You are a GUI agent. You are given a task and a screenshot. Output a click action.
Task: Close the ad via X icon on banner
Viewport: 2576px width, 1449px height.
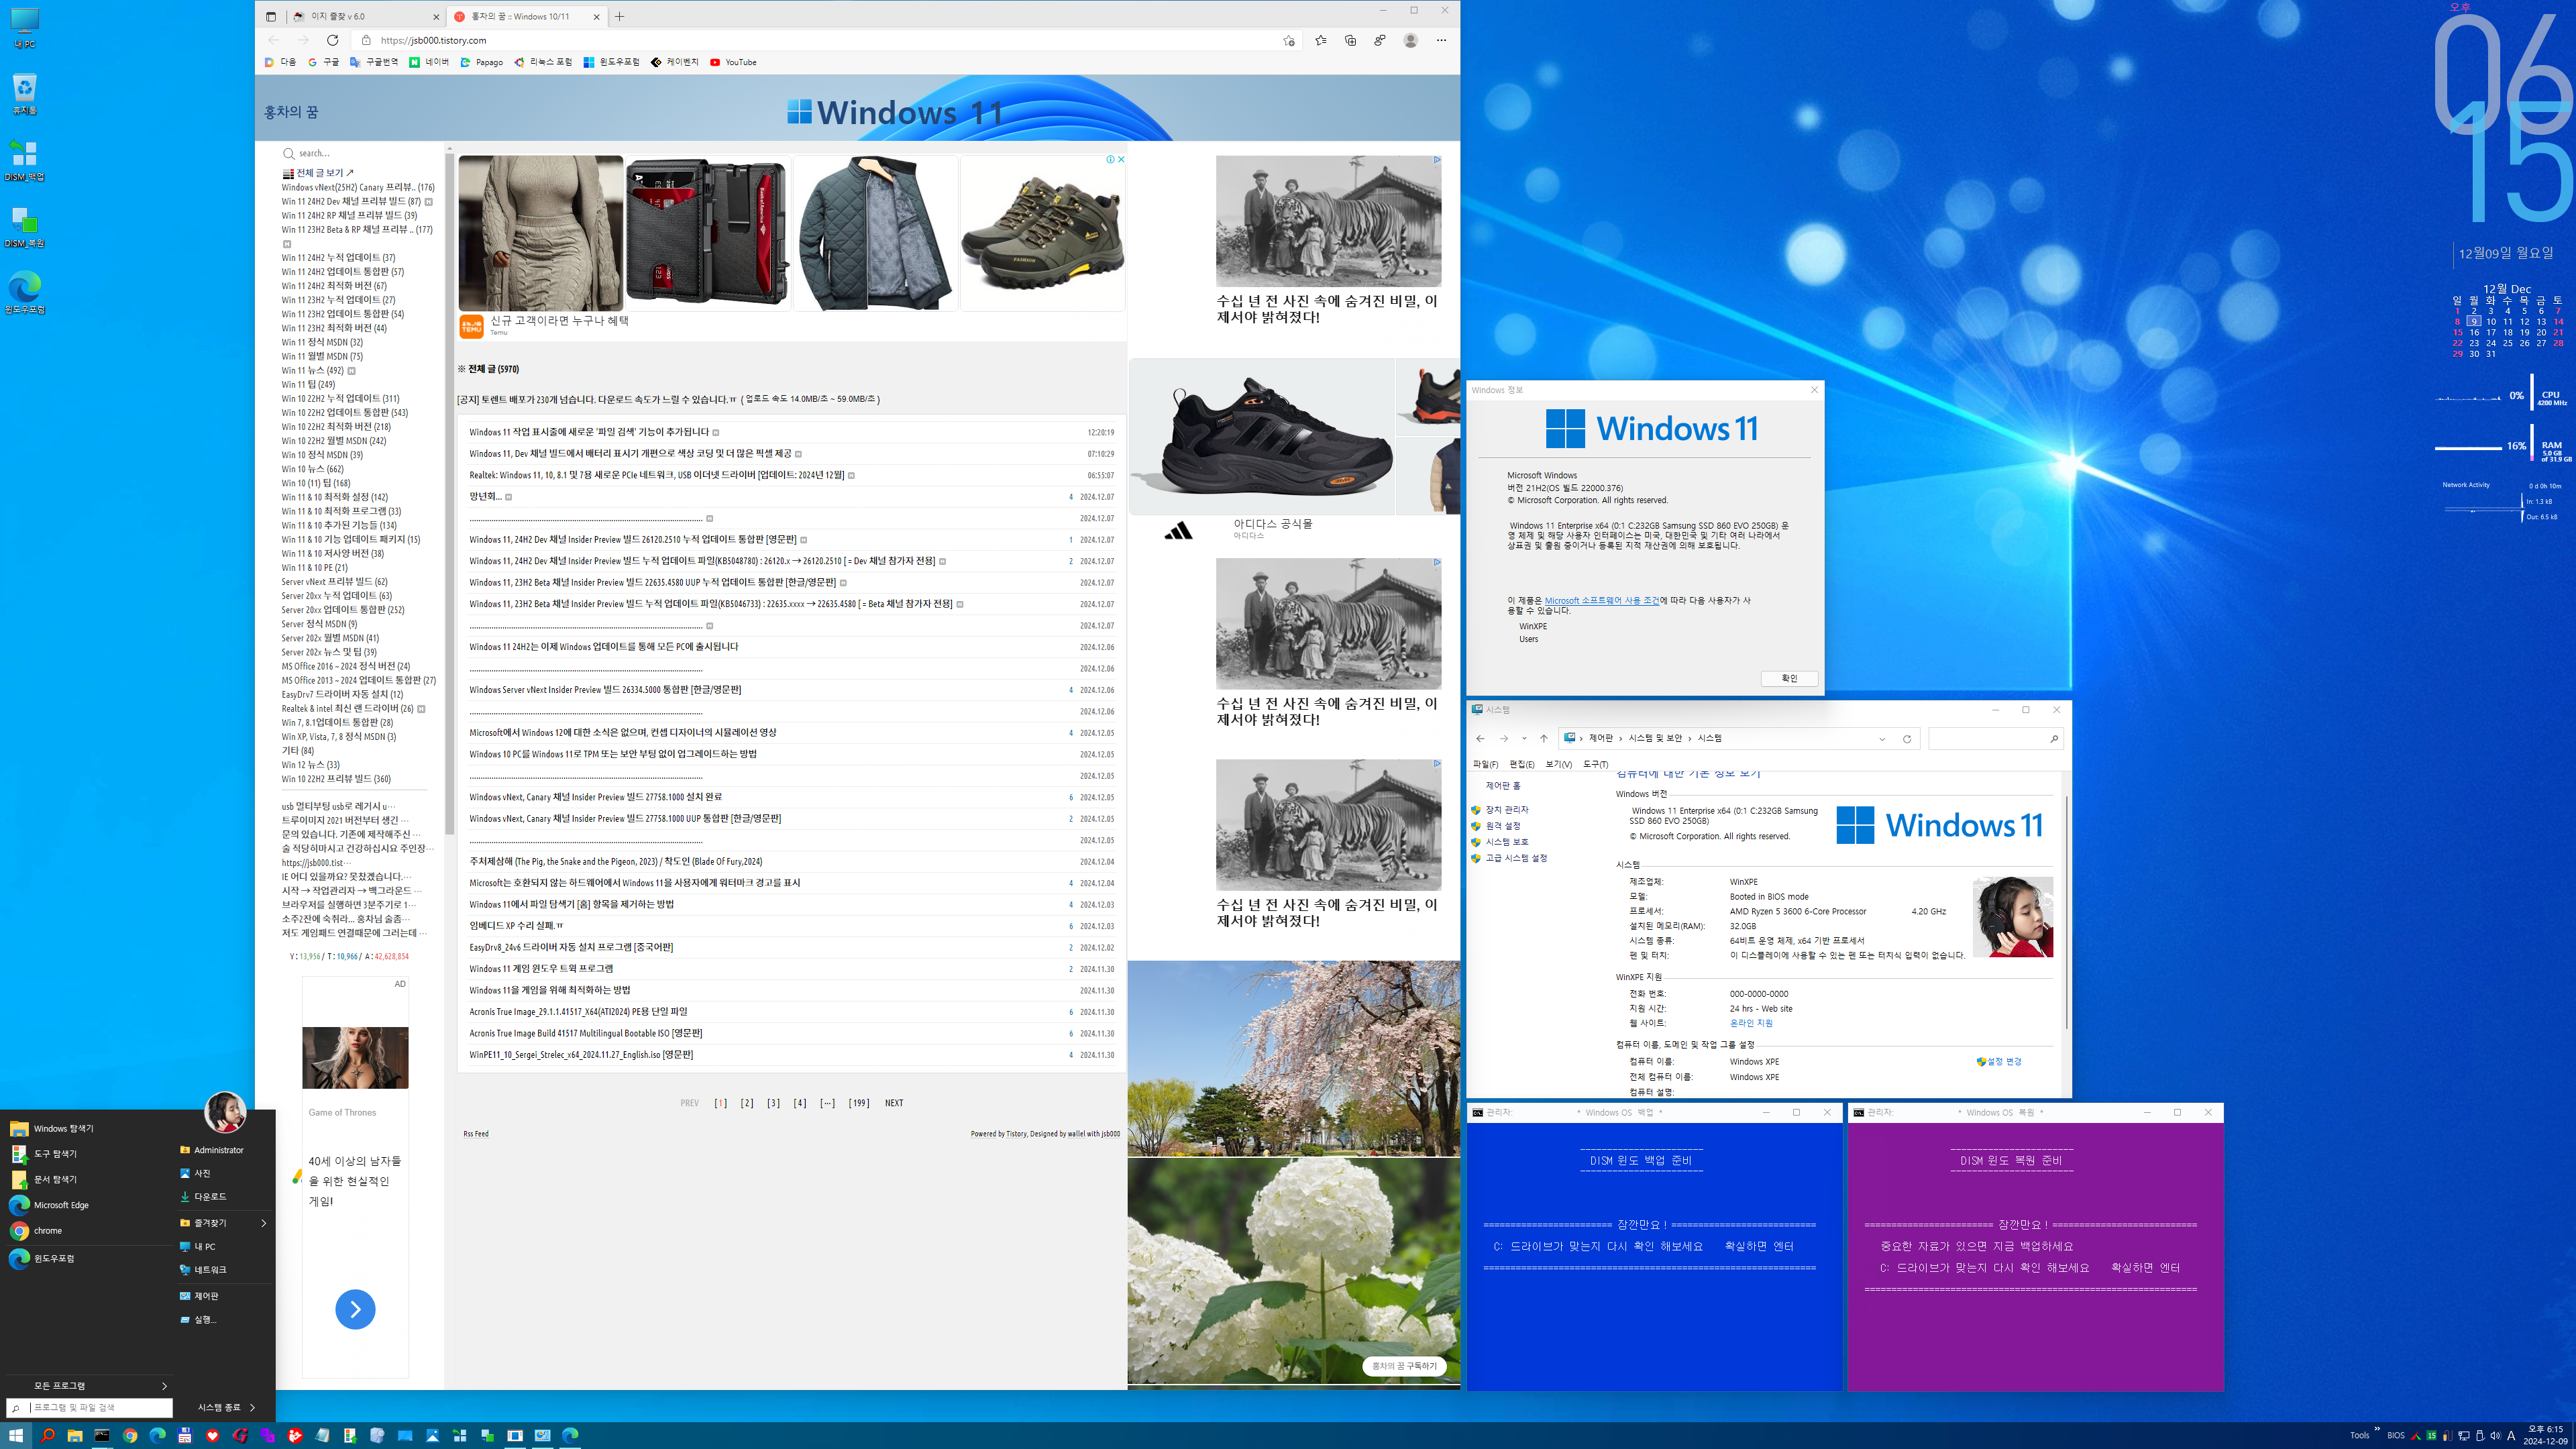pos(1121,159)
